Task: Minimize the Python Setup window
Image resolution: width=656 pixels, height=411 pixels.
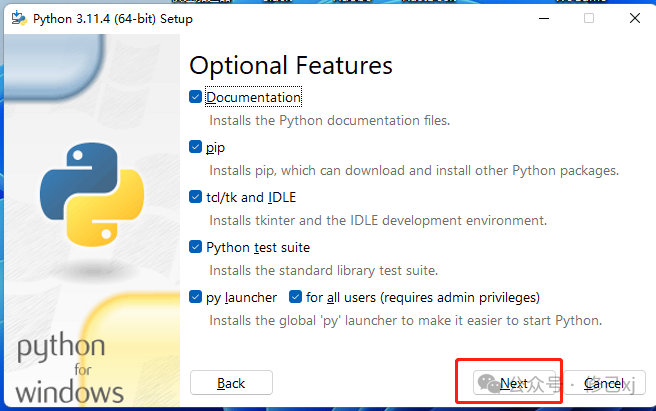Action: pos(543,18)
